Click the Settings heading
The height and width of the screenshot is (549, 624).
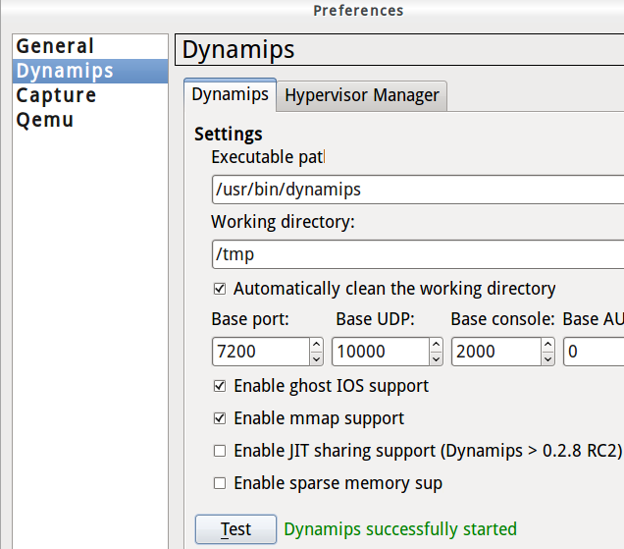(228, 134)
